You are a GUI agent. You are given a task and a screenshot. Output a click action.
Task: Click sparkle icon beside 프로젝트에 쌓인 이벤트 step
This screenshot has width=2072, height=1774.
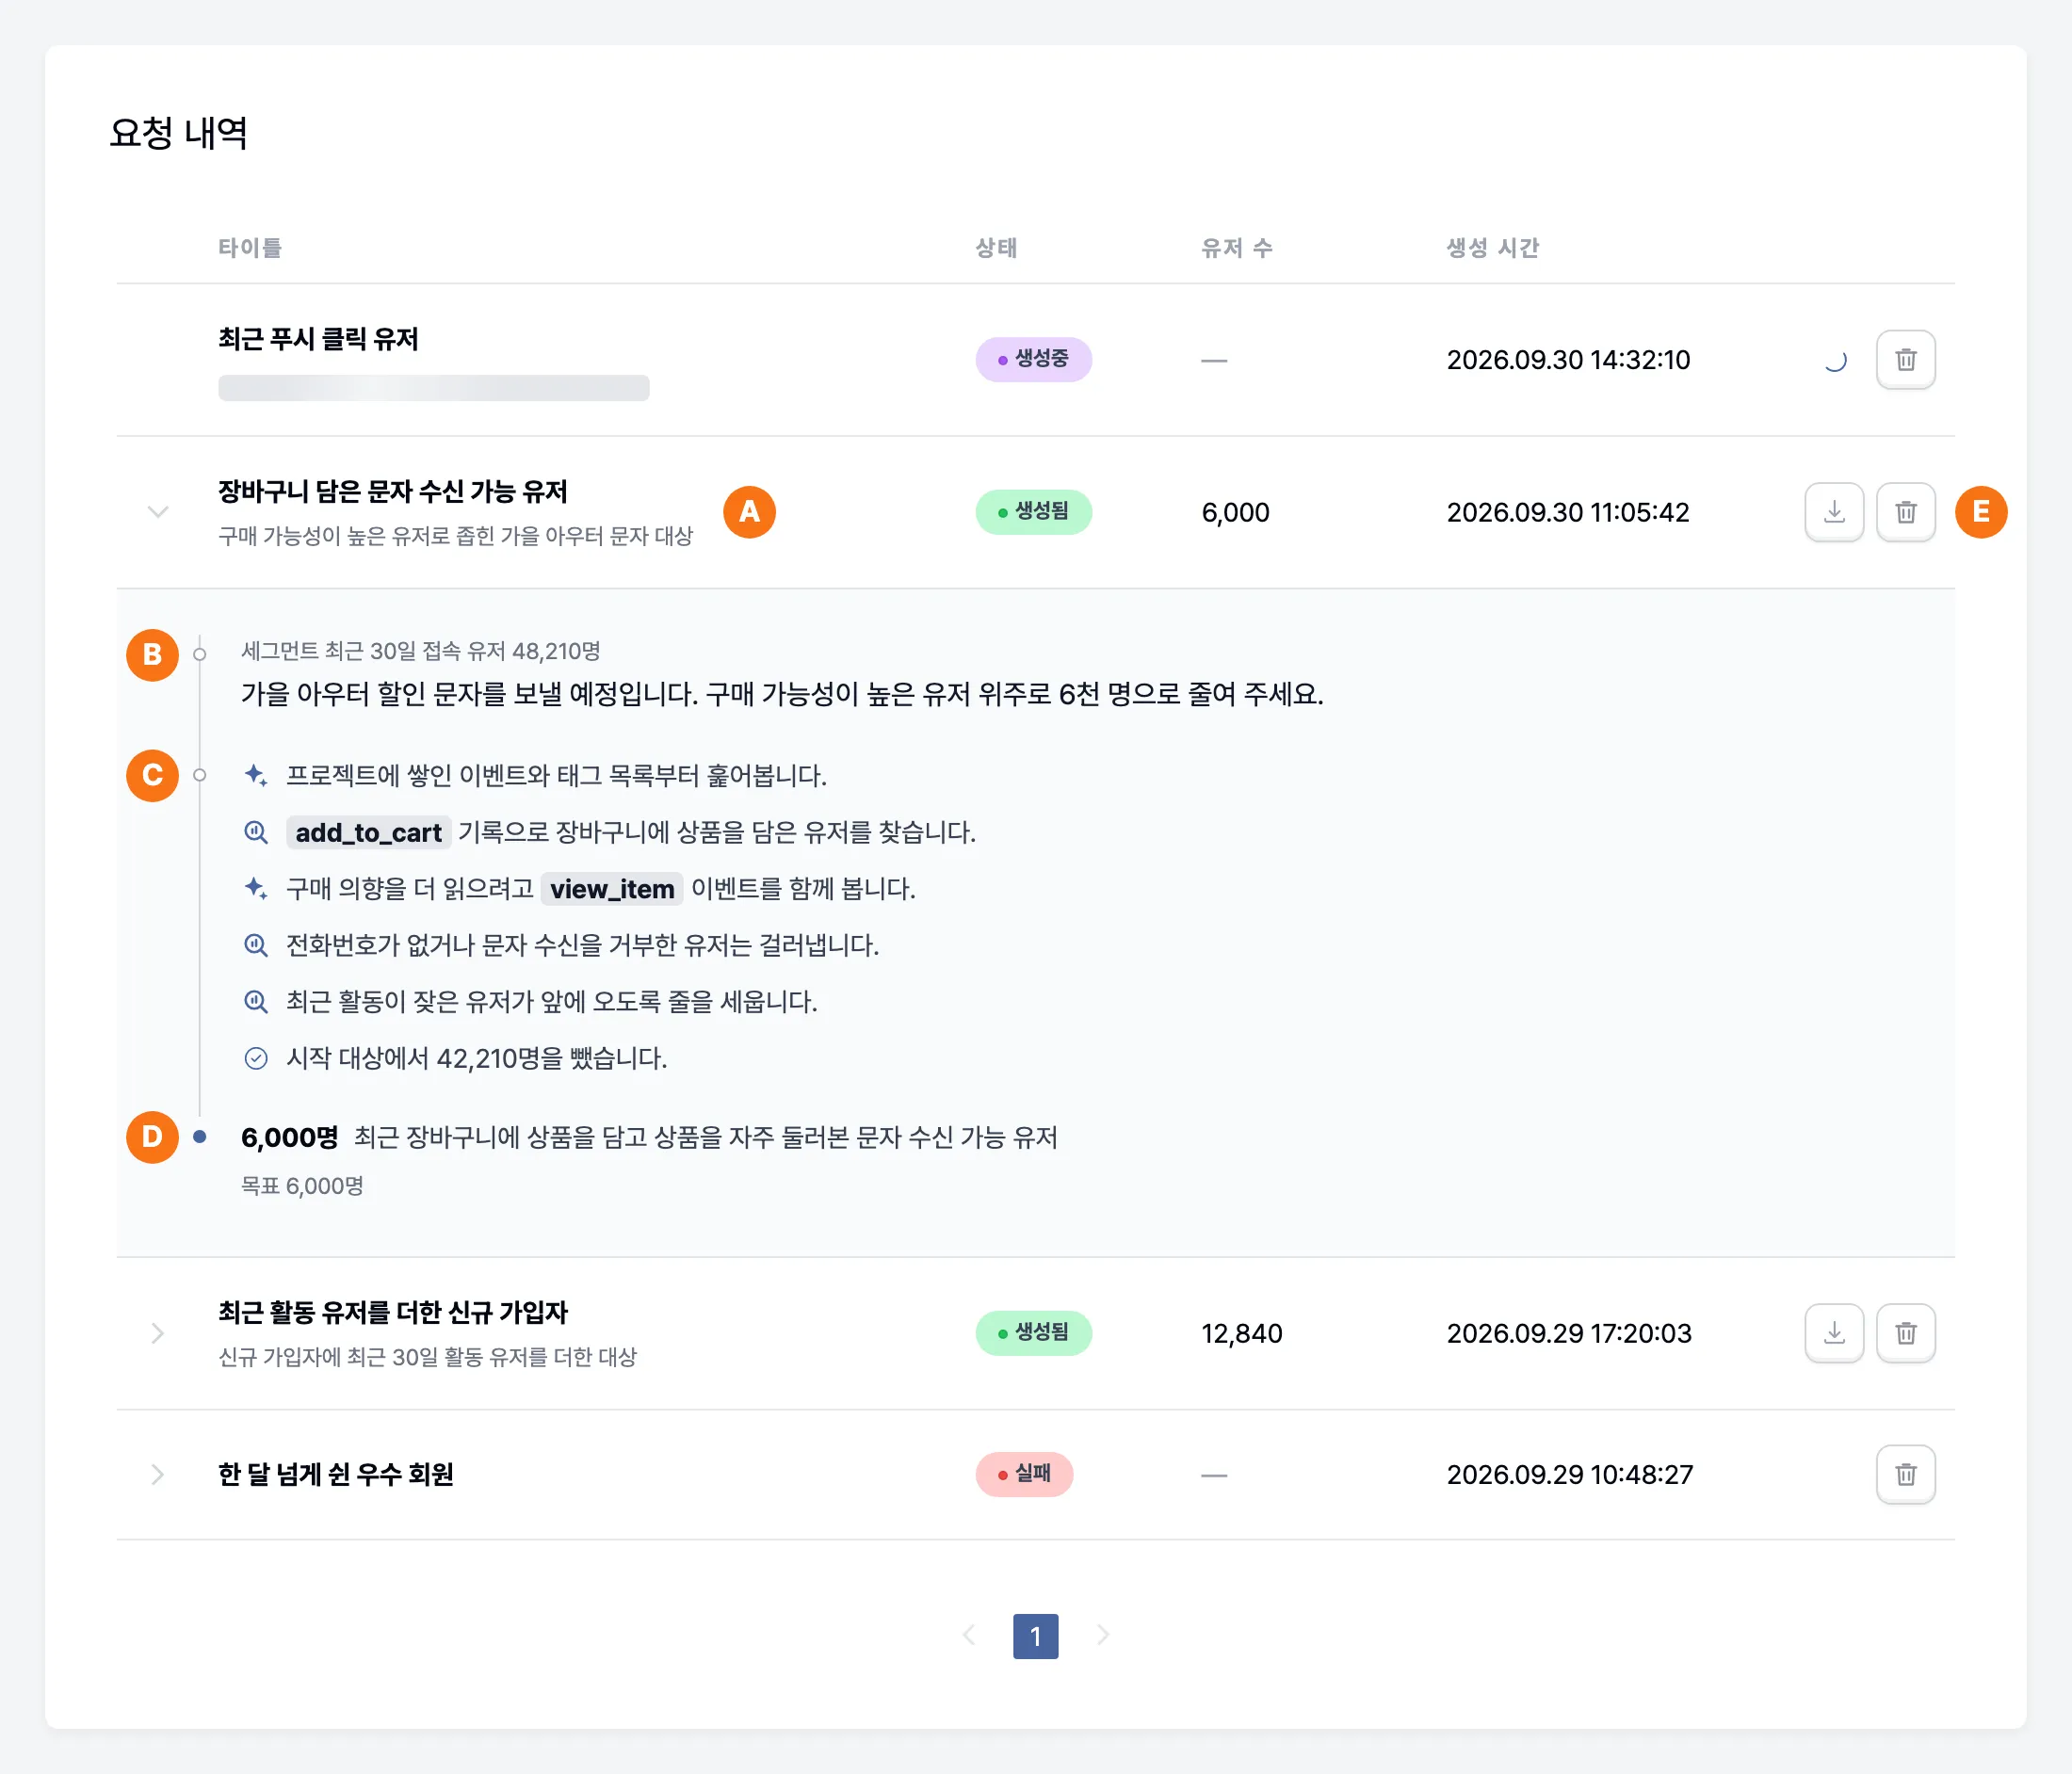(x=256, y=775)
